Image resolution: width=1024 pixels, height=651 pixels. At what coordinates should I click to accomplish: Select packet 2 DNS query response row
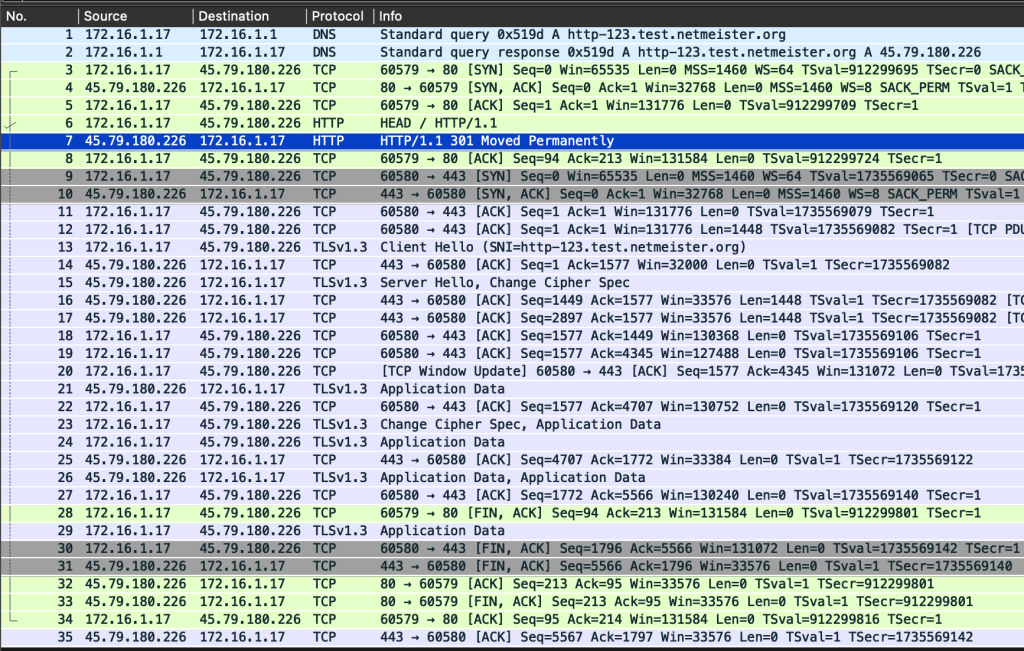coord(512,52)
